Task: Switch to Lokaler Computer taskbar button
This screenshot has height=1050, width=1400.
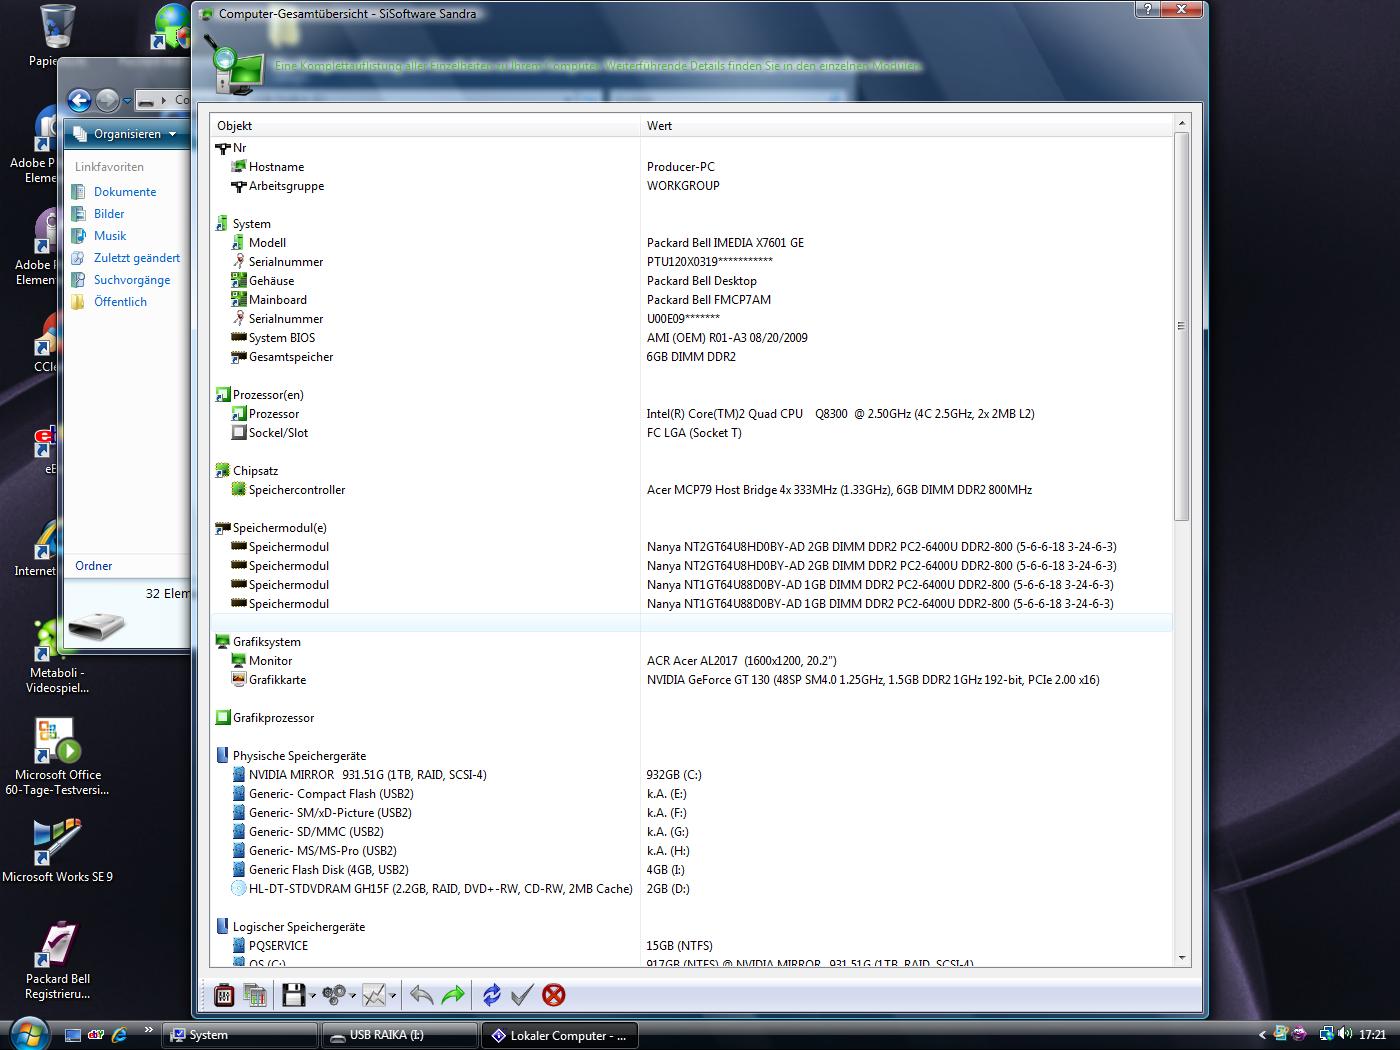Action: pos(560,1035)
